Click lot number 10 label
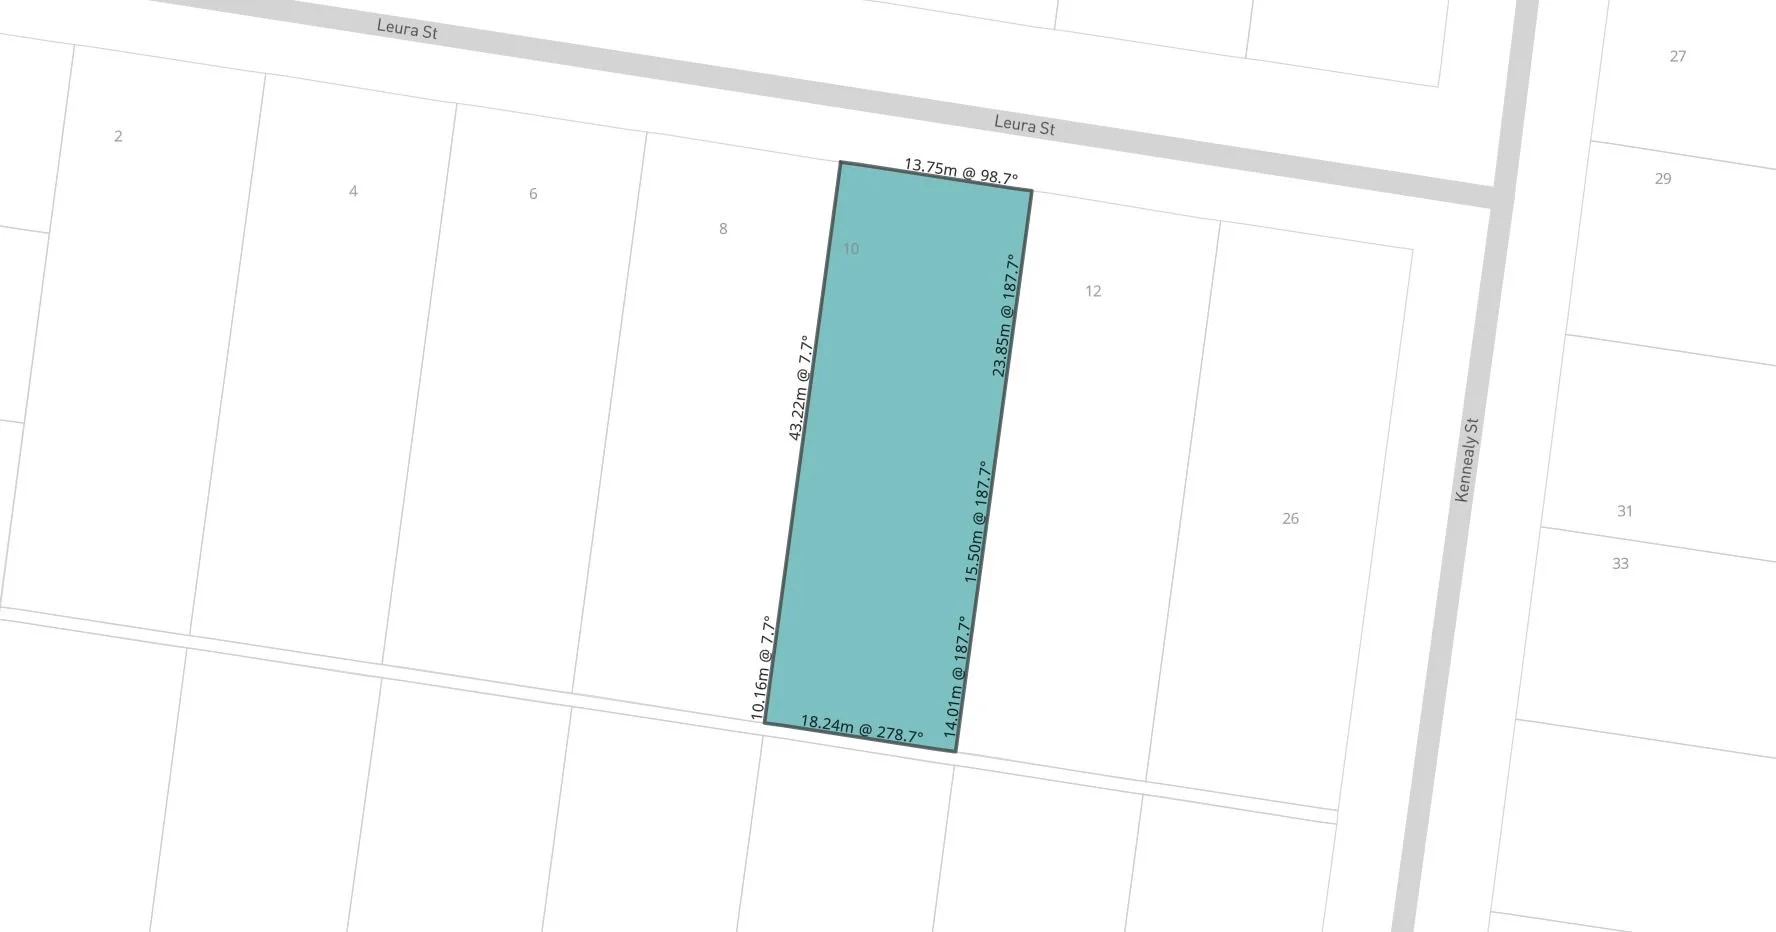Screen dimensions: 1776x932 click(x=851, y=249)
